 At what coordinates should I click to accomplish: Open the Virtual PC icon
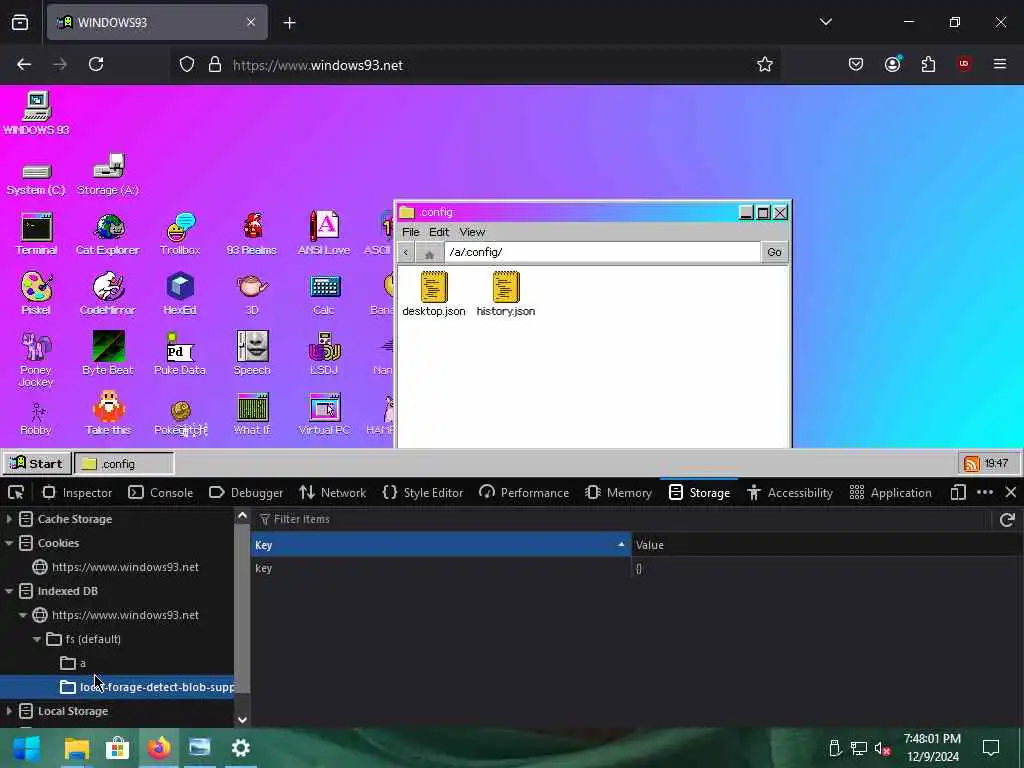pos(324,413)
